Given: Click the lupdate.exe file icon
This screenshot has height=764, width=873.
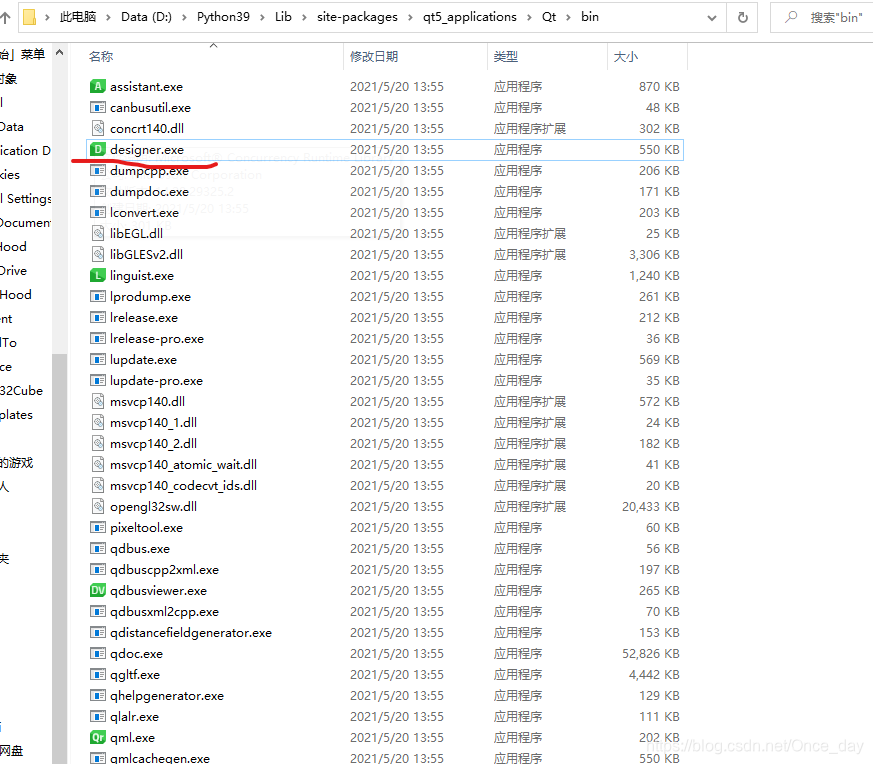Looking at the screenshot, I should [97, 359].
